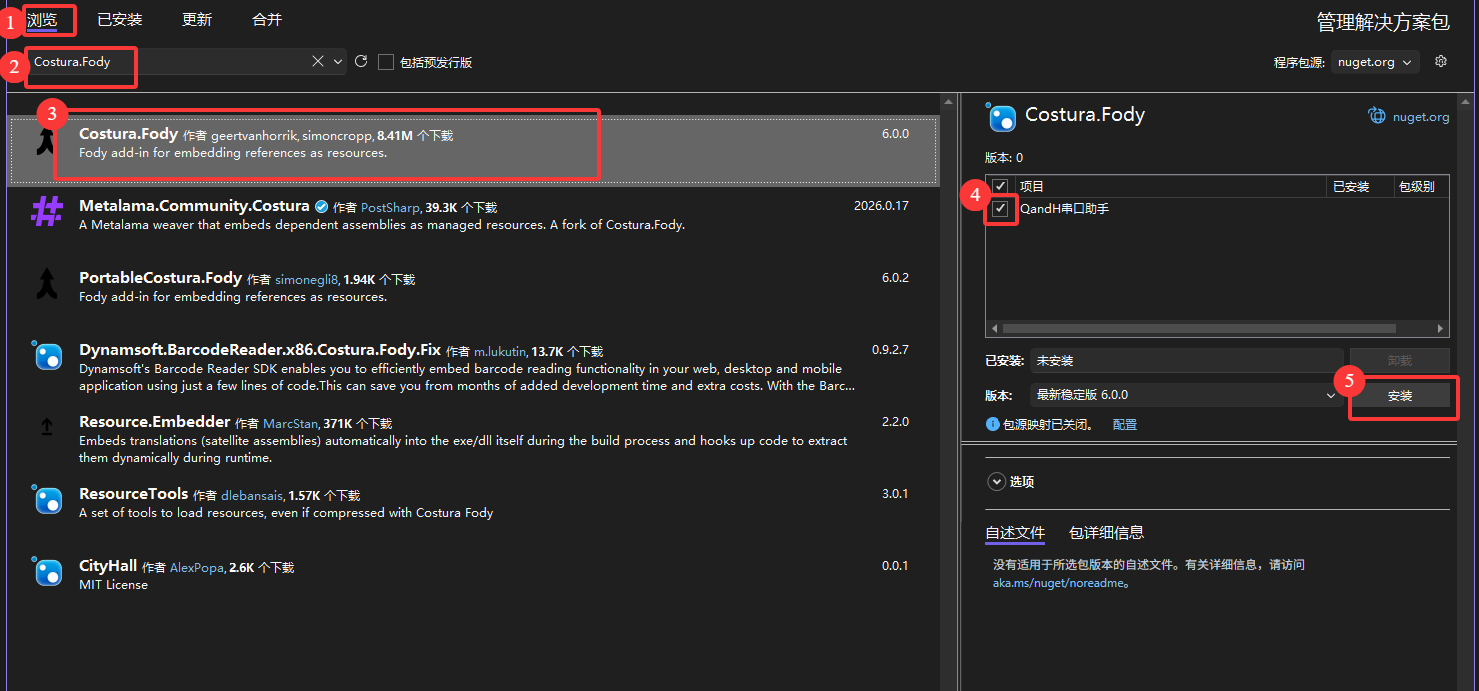Click PortableCostura.Fody package icon
The width and height of the screenshot is (1479, 691).
click(x=47, y=284)
